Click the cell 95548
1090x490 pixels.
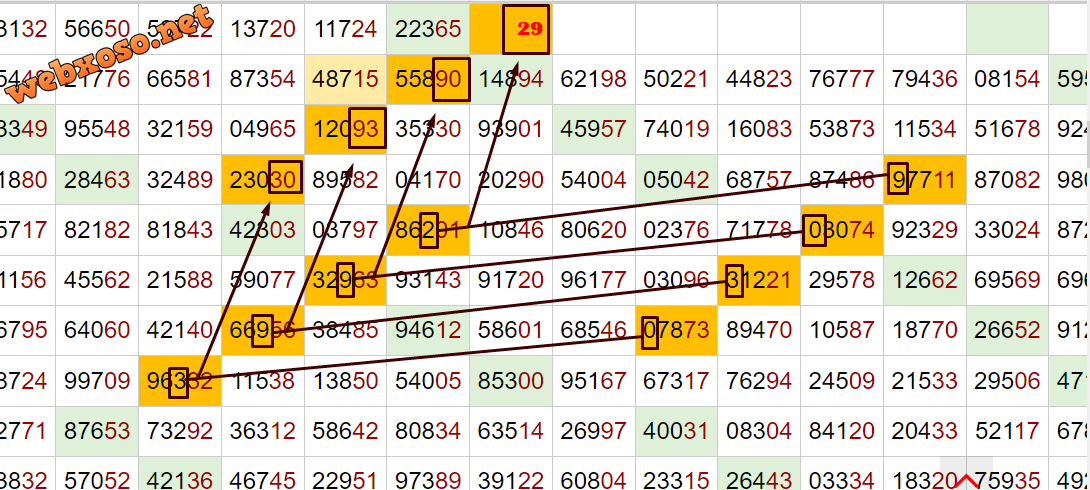pos(97,129)
